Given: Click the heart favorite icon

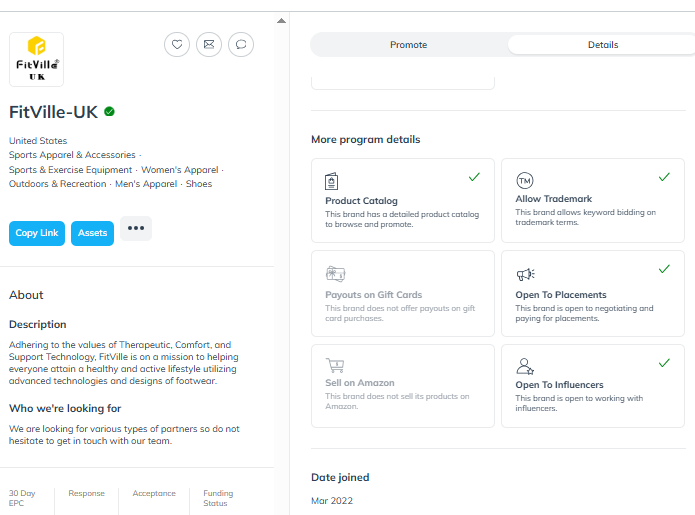Looking at the screenshot, I should click(x=177, y=45).
